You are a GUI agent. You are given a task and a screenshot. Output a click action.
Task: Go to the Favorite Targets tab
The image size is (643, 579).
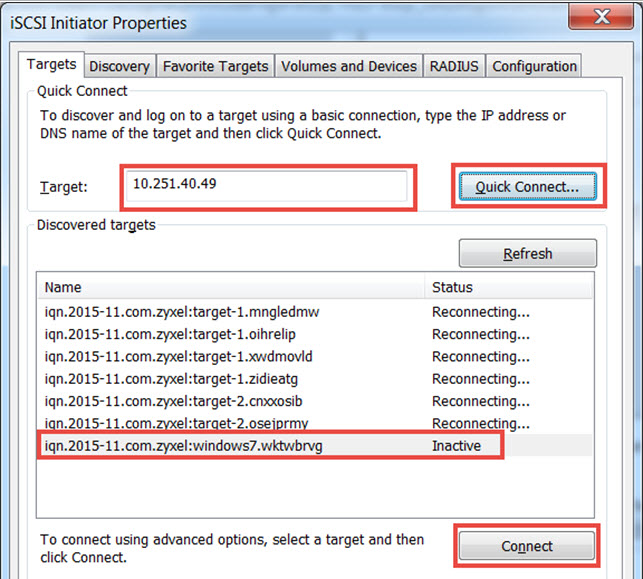click(215, 67)
